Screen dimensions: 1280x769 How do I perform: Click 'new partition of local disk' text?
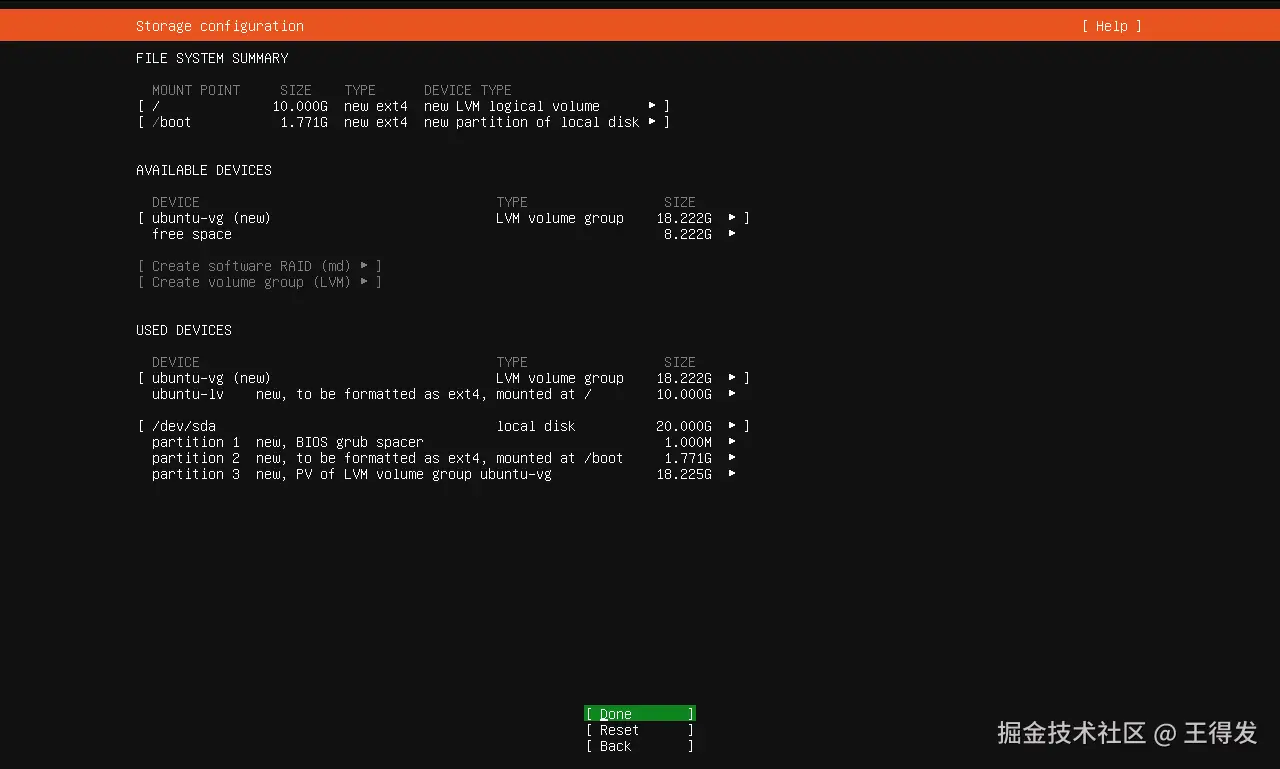pos(532,122)
